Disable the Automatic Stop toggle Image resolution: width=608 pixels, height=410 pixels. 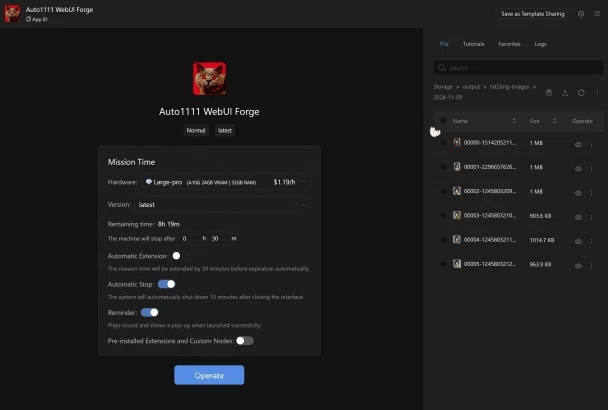pyautogui.click(x=166, y=284)
